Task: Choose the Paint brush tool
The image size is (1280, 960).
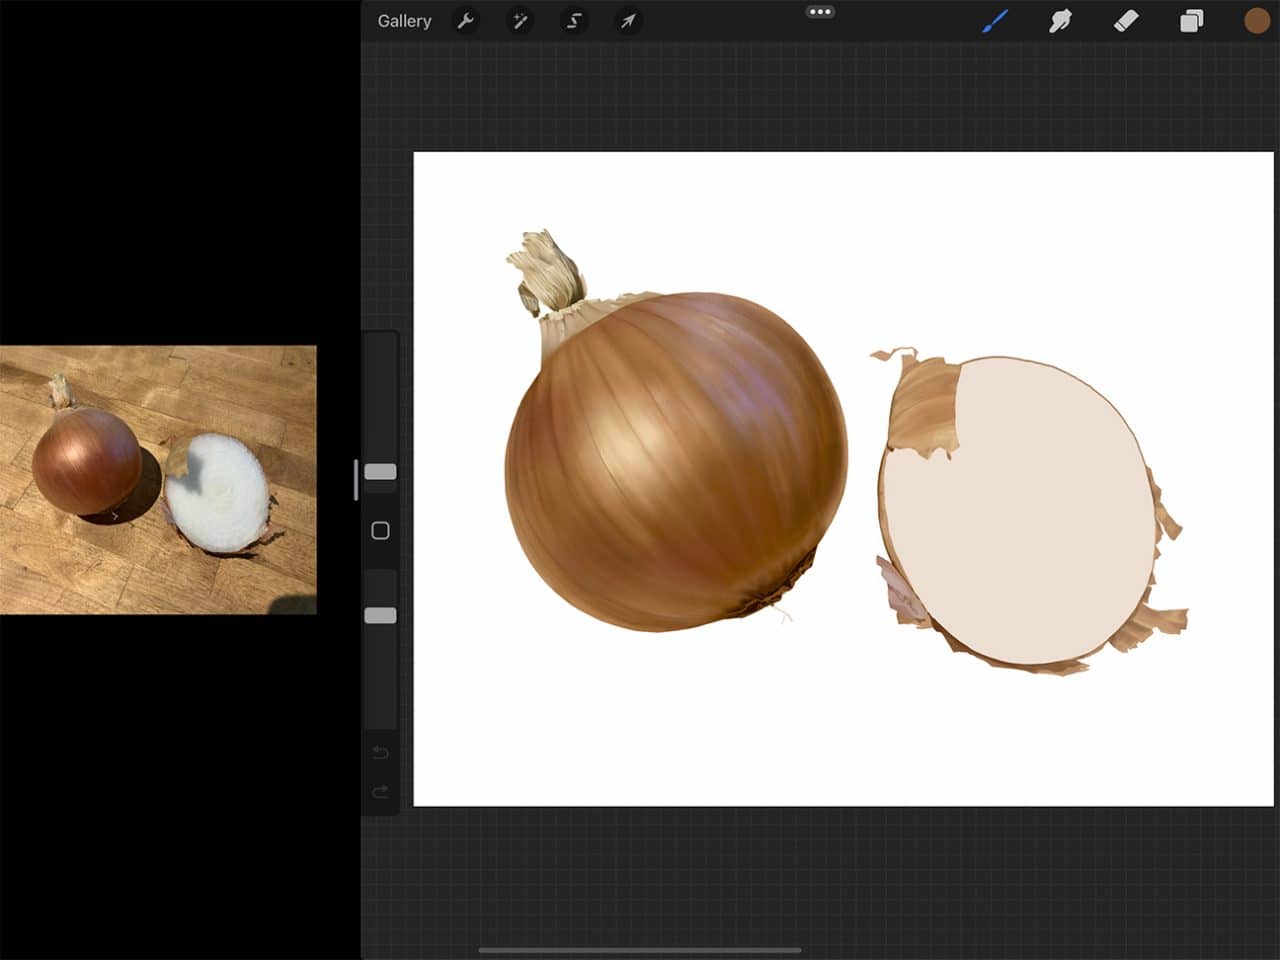Action: click(995, 20)
